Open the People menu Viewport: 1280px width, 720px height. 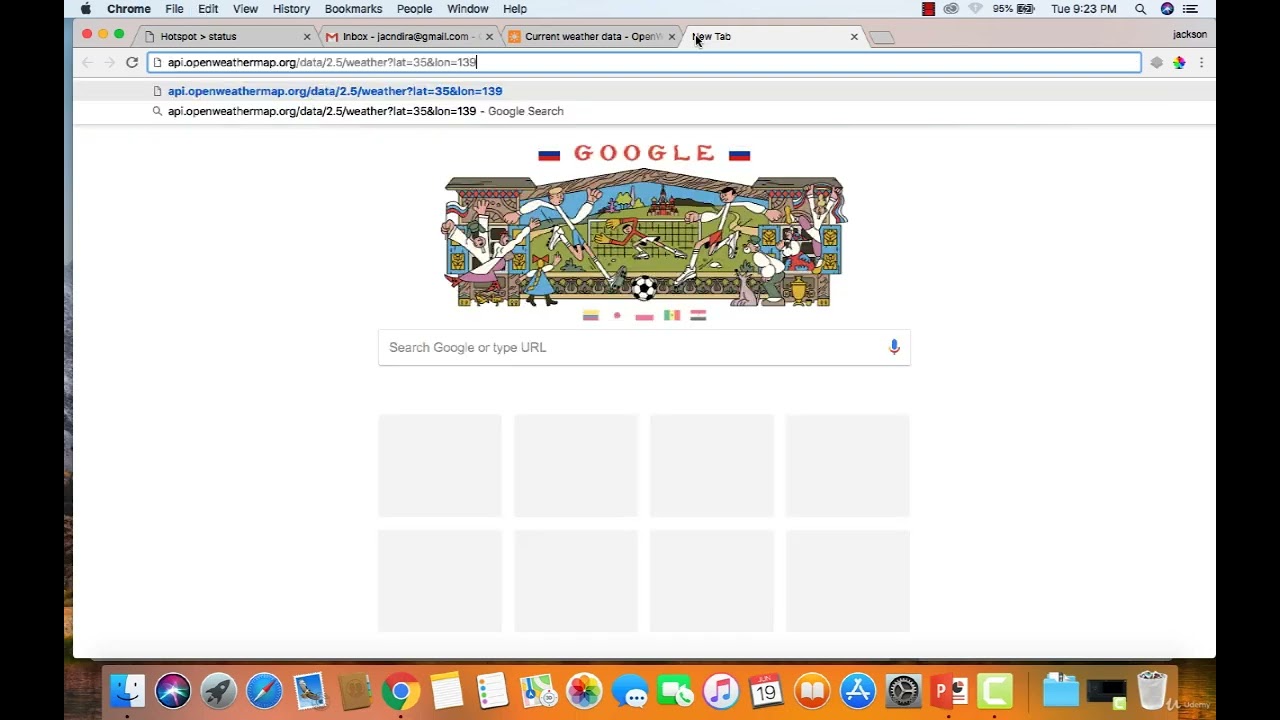(414, 9)
